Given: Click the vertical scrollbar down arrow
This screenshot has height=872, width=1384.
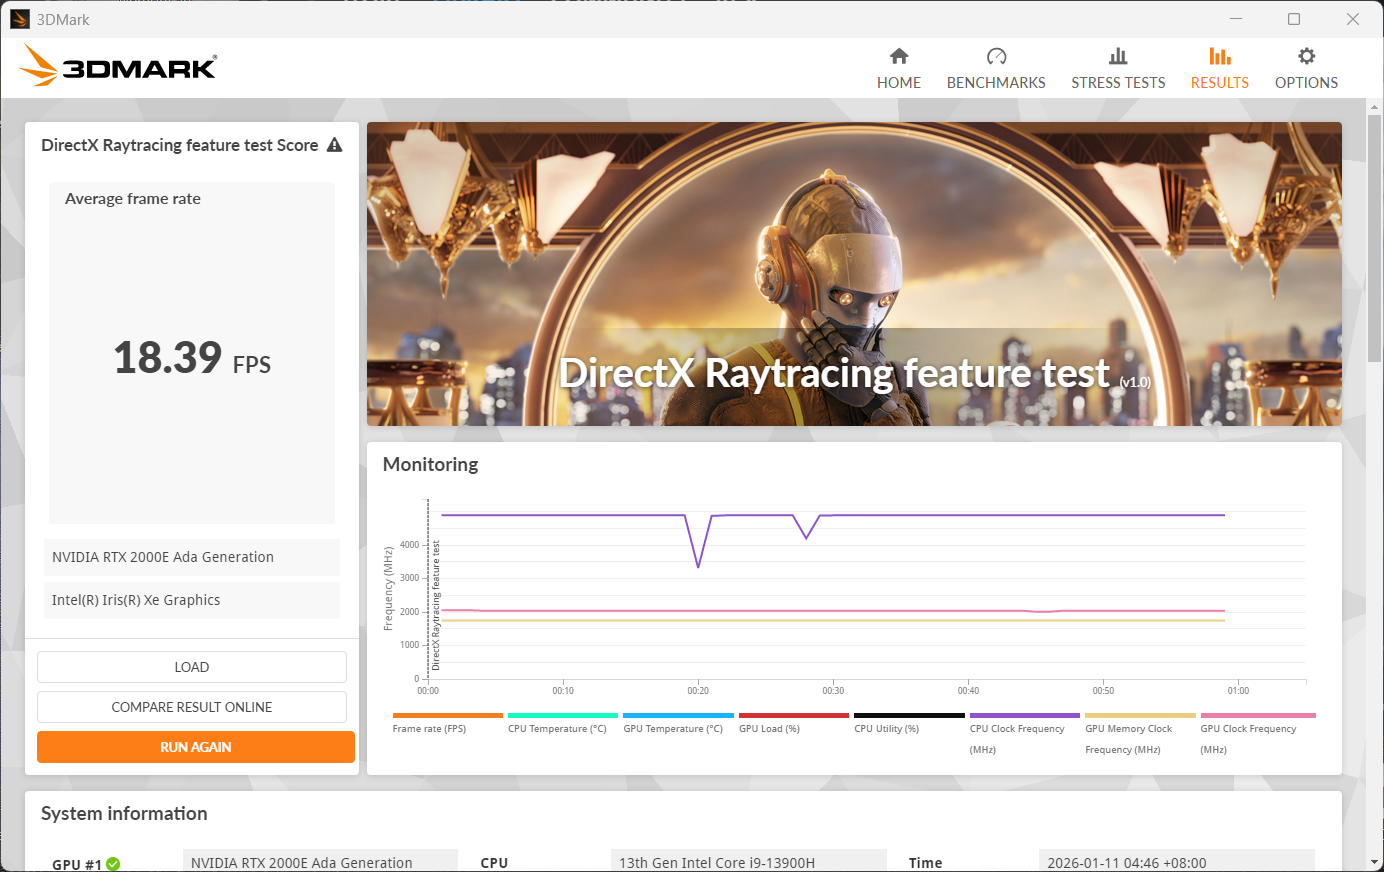Looking at the screenshot, I should coord(1375,862).
